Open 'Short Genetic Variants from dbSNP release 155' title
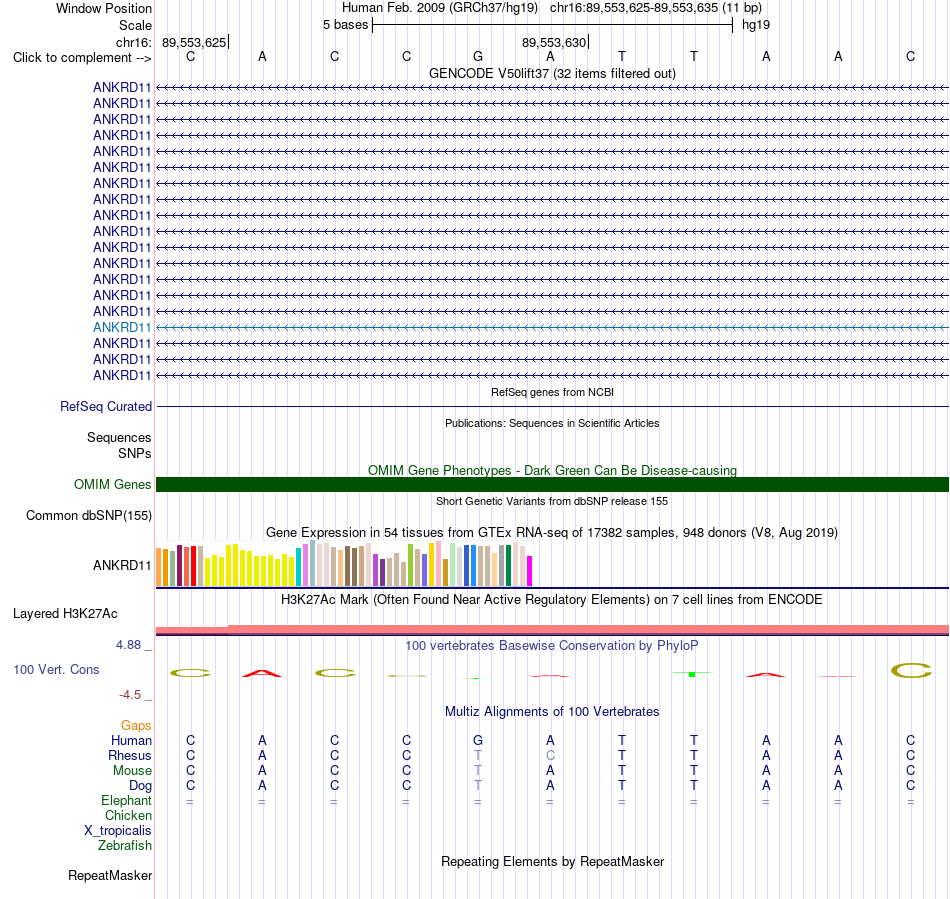This screenshot has width=950, height=899. point(552,501)
